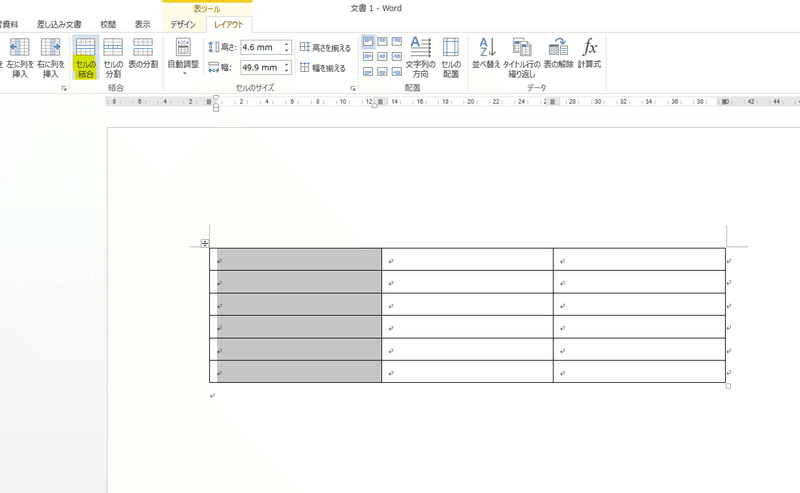Open the Review (校閲) ribbon tab

click(x=108, y=24)
